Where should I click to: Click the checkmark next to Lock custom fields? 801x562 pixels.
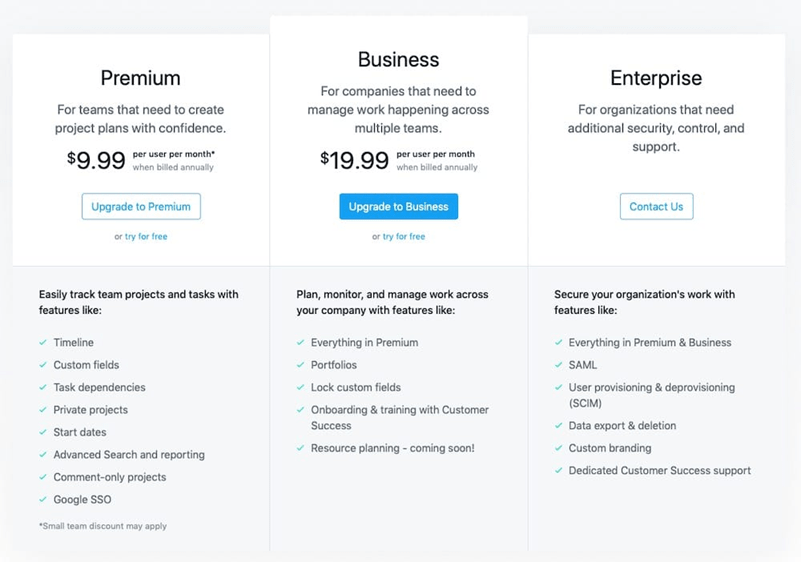click(x=300, y=387)
